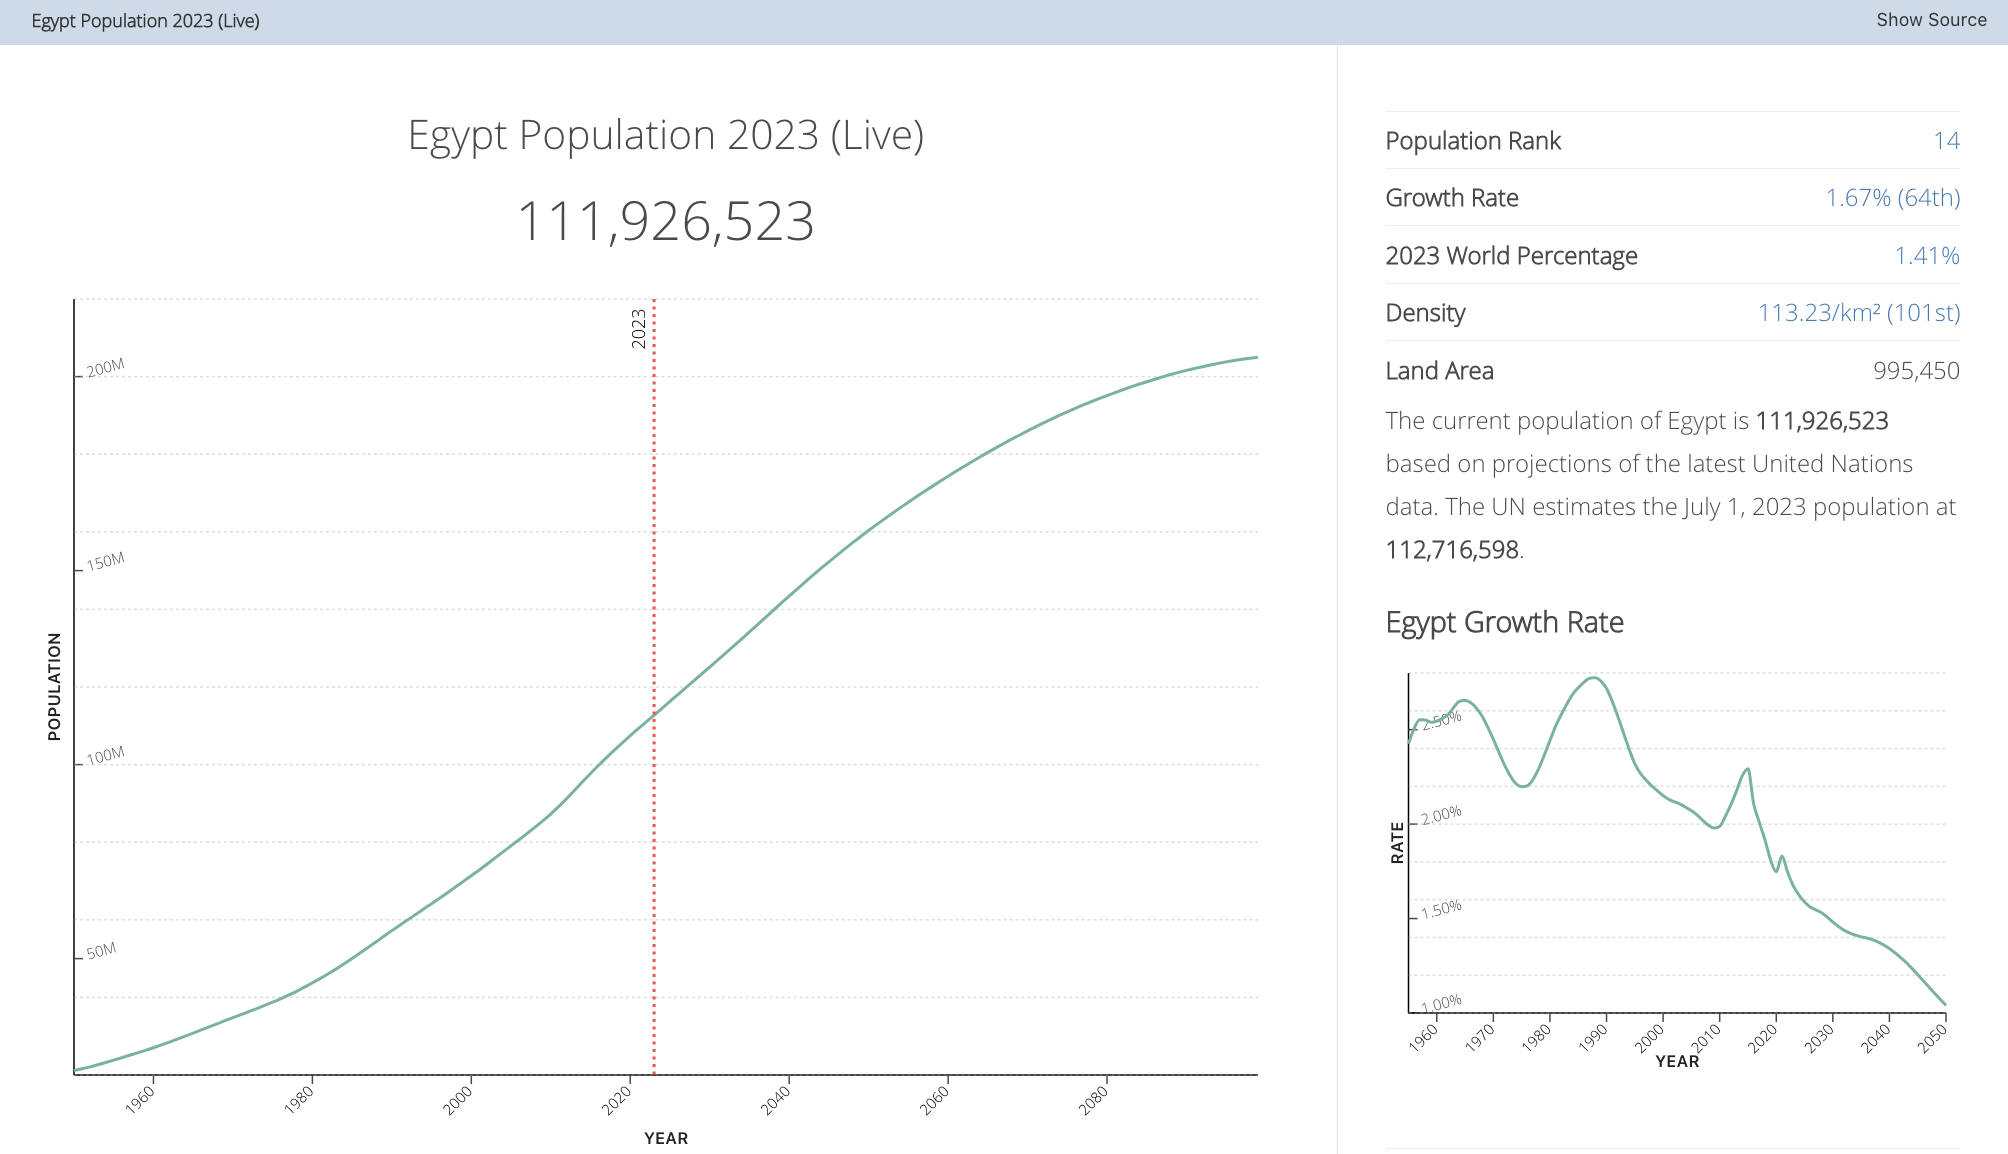
Task: Click the 1.67% (64th) growth rate link
Action: [x=1892, y=198]
